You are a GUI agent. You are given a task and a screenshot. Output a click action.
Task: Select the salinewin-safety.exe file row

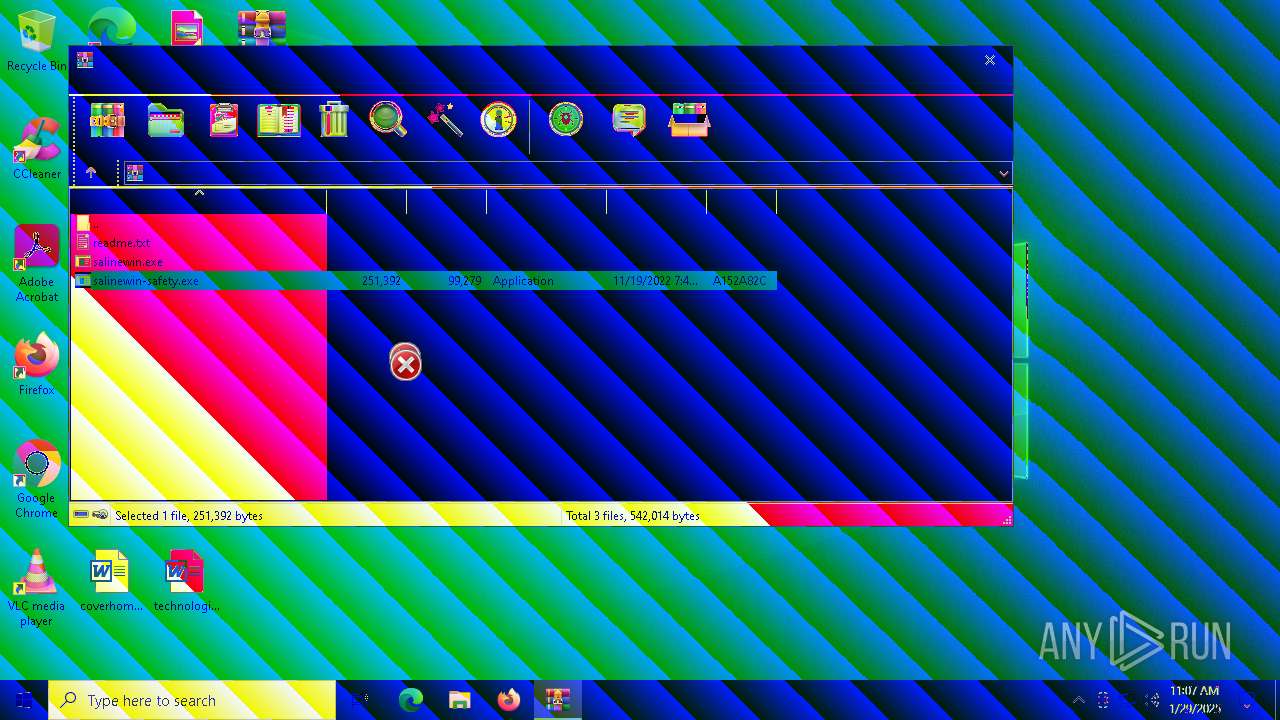(x=424, y=281)
